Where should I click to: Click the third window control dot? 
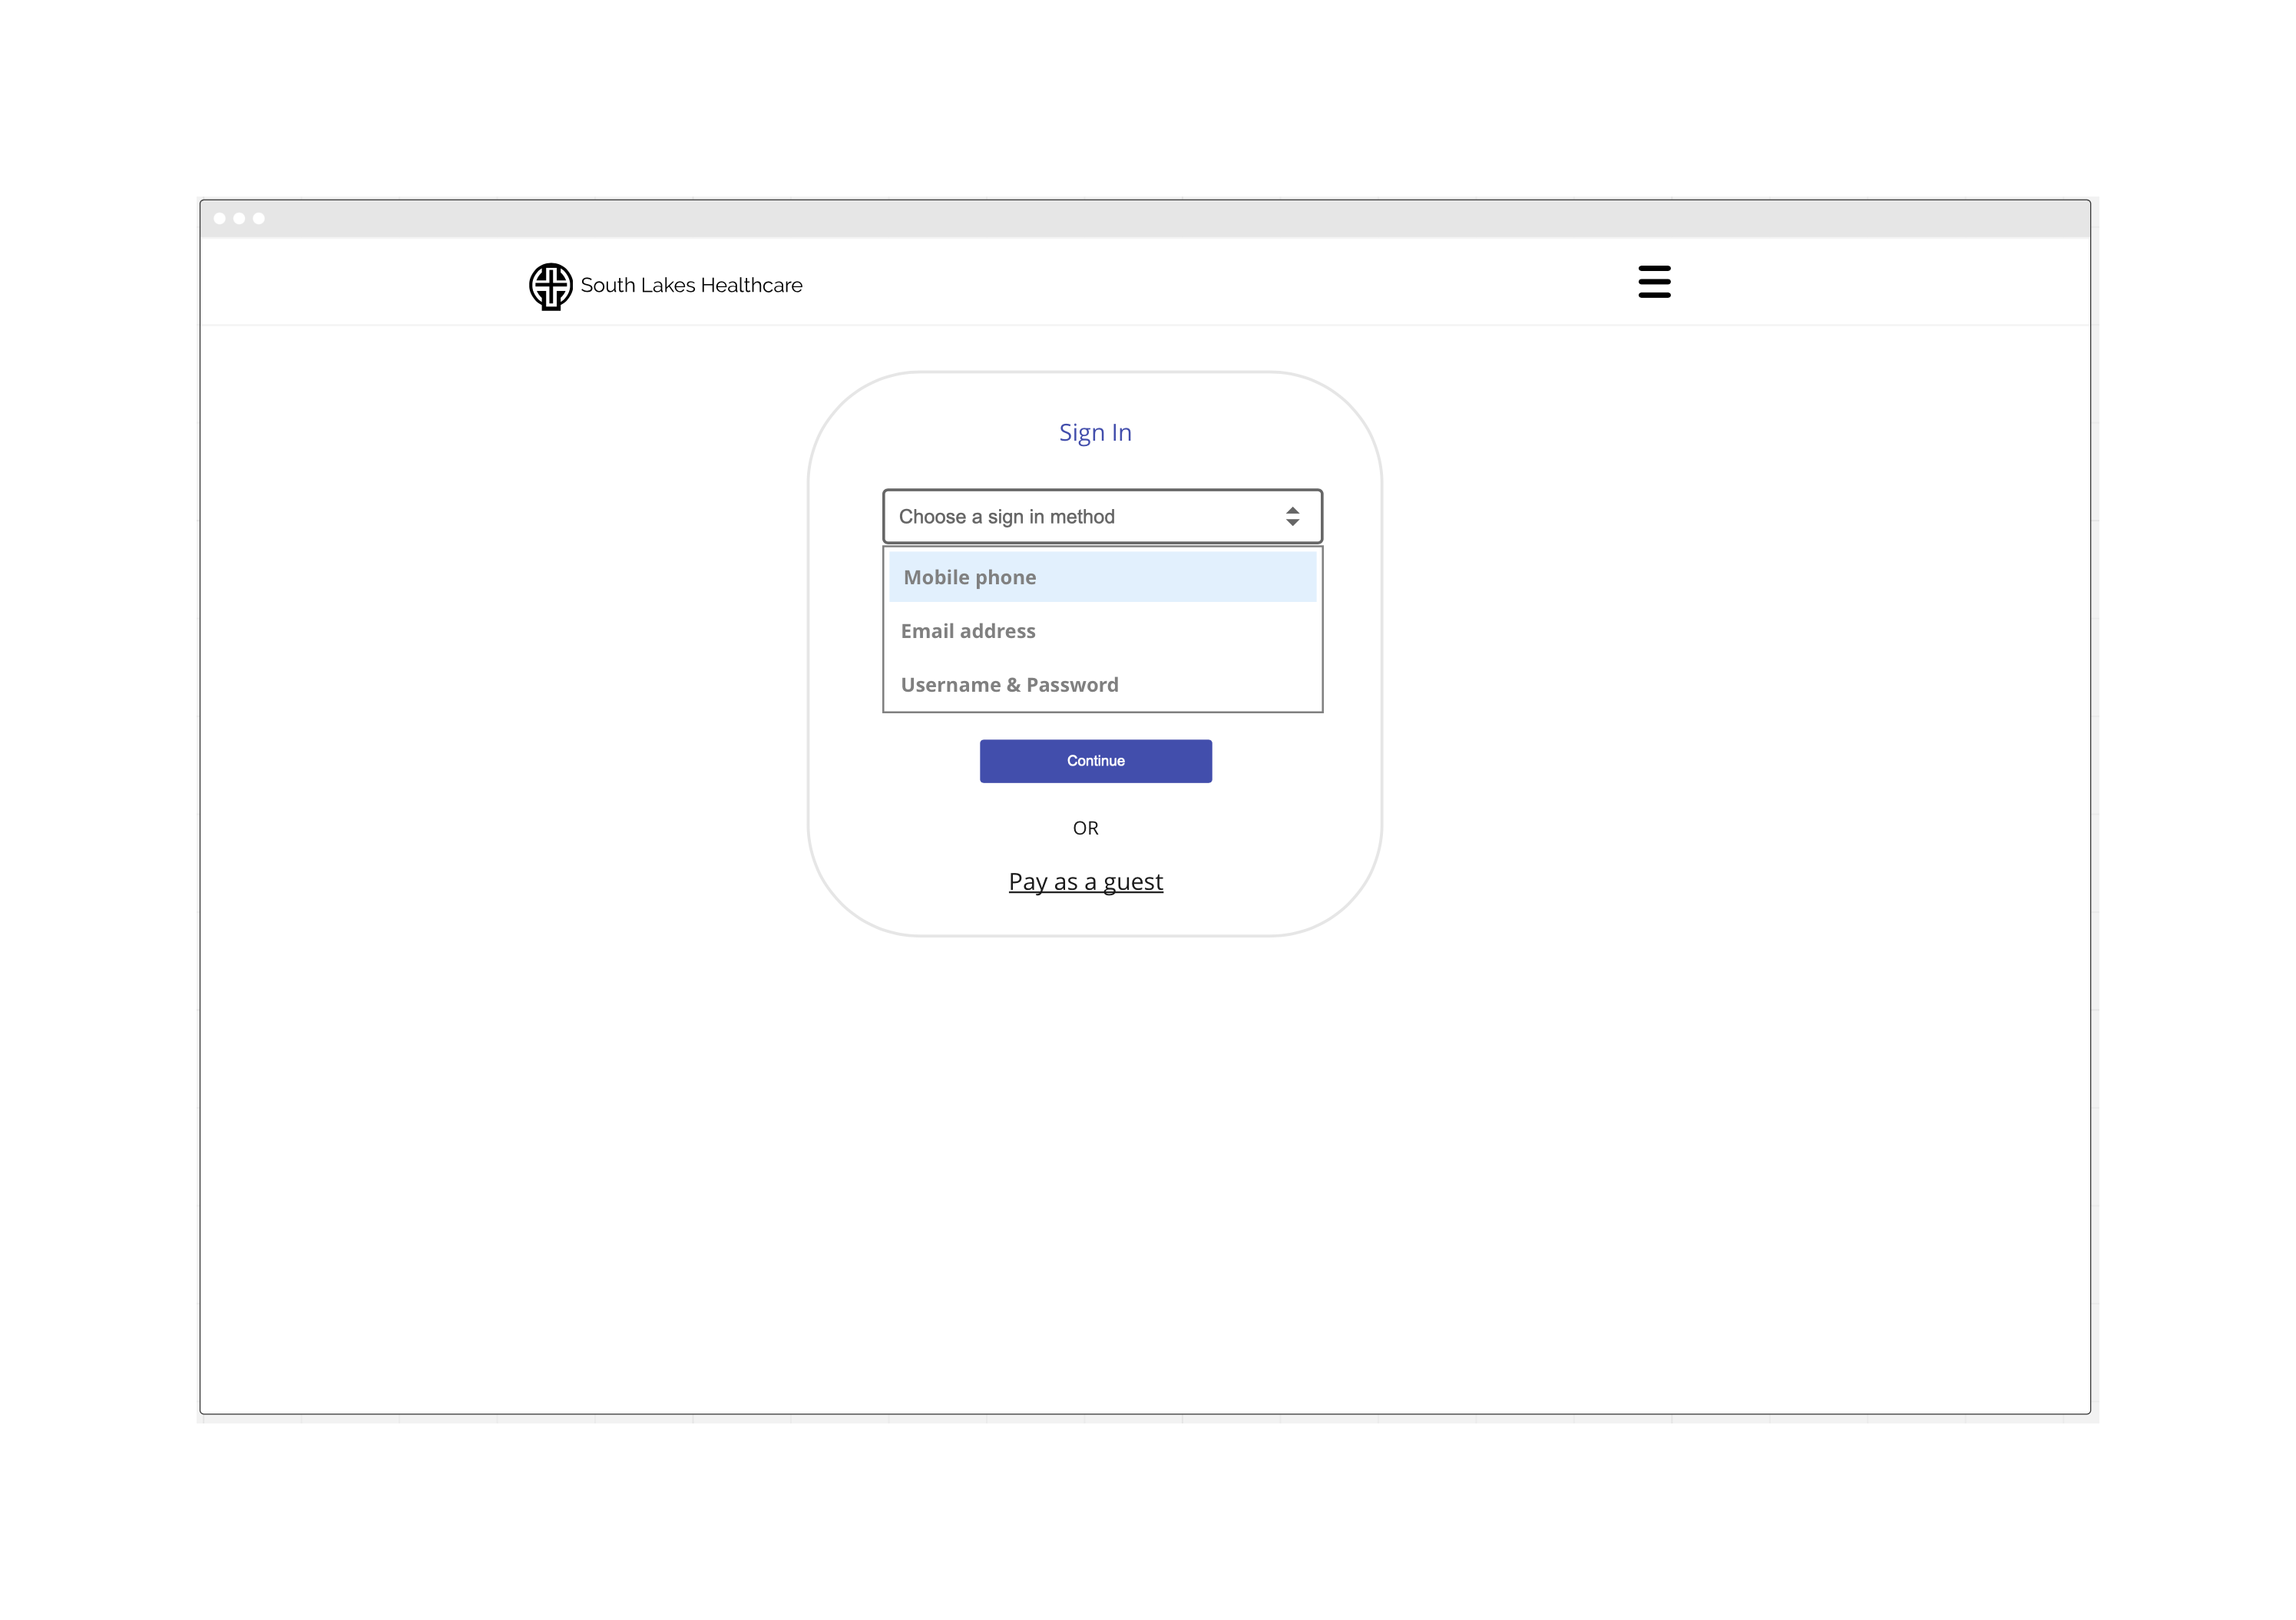(259, 218)
